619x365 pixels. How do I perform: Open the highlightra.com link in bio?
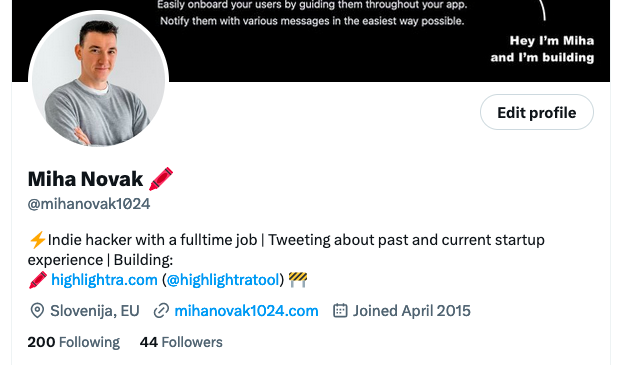coord(104,280)
